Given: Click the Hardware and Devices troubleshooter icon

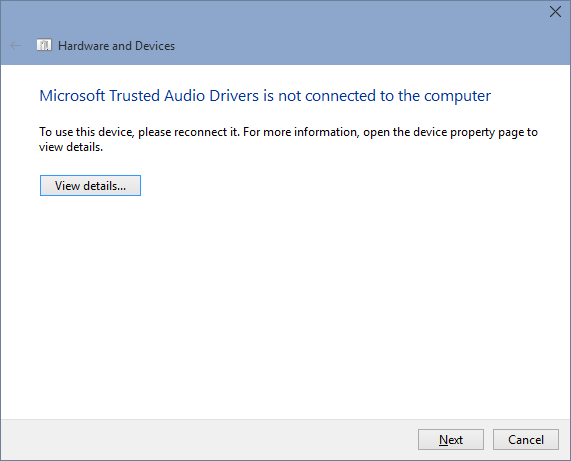Looking at the screenshot, I should (44, 45).
